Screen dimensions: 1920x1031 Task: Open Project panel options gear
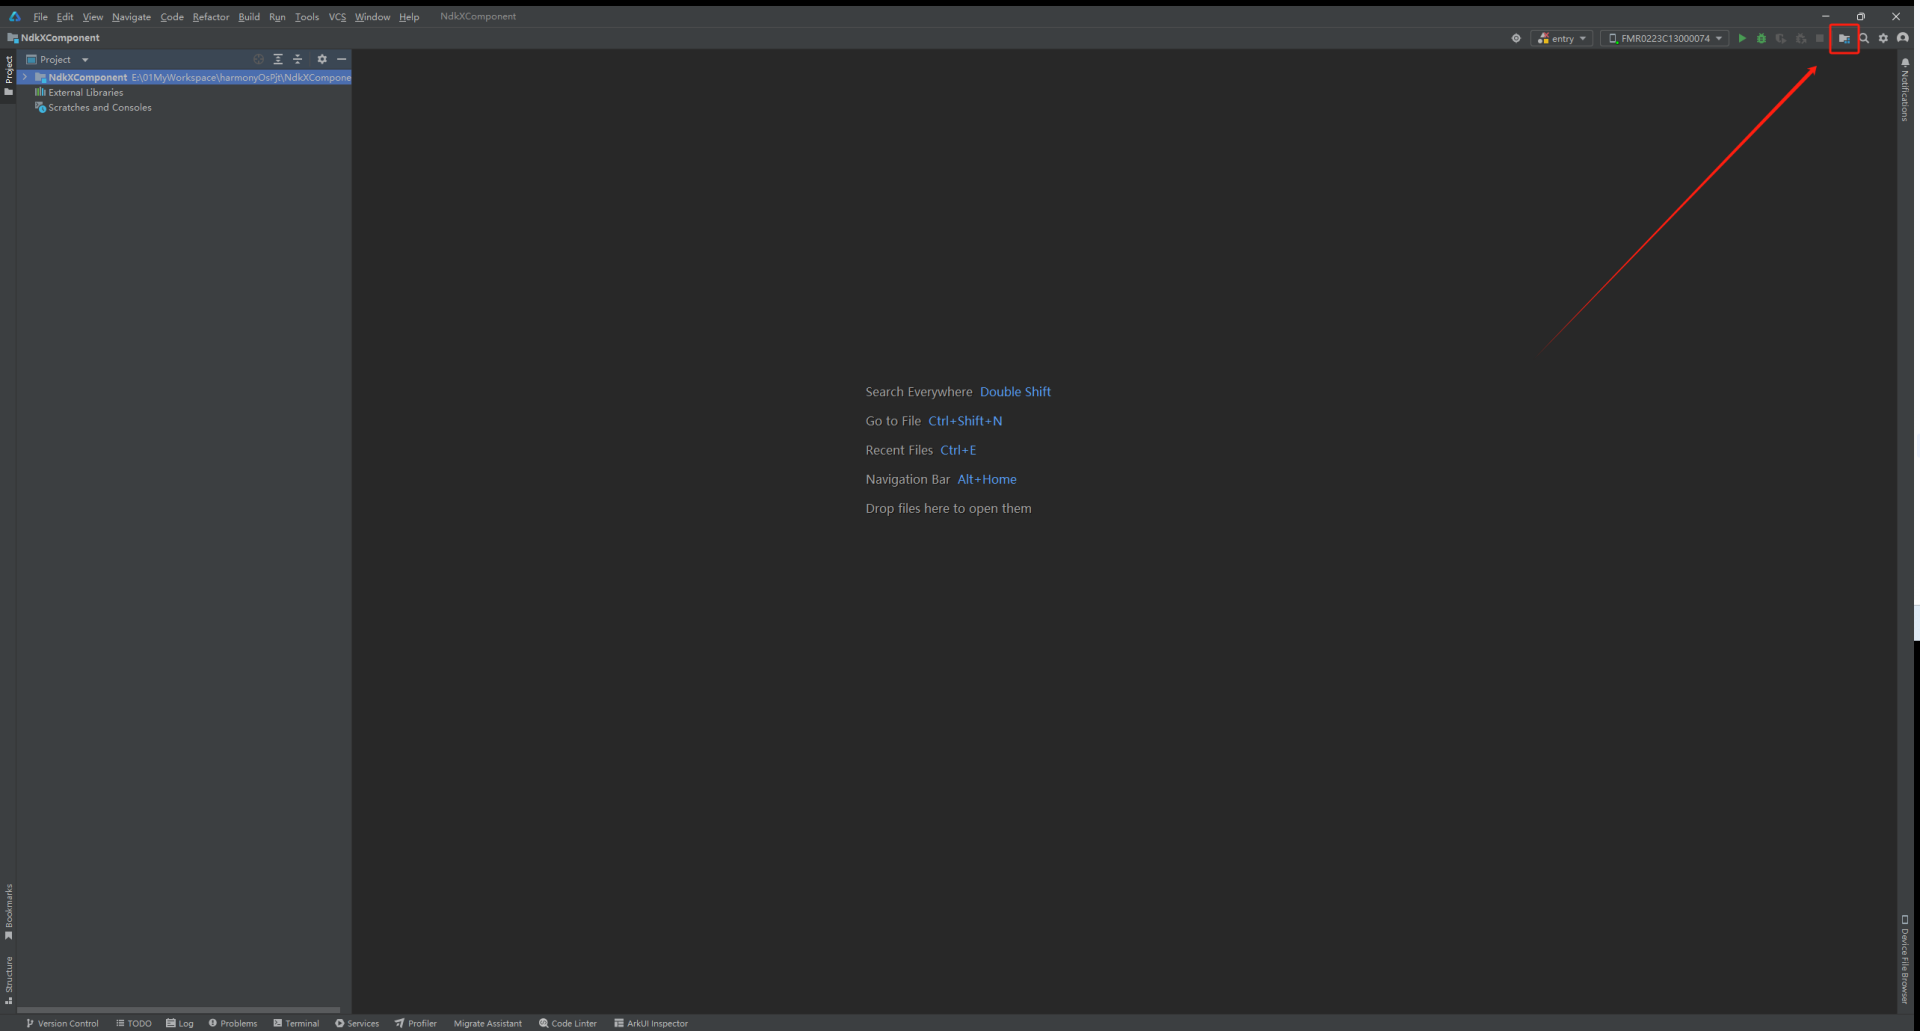(322, 59)
